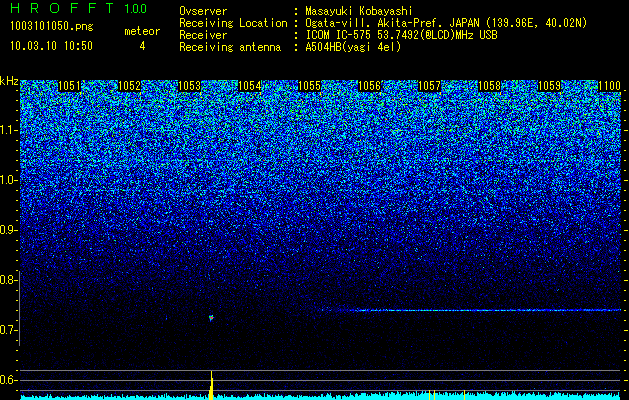629x400 pixels.
Task: Click the 0.8 kHz axis label
Action: click(7, 280)
